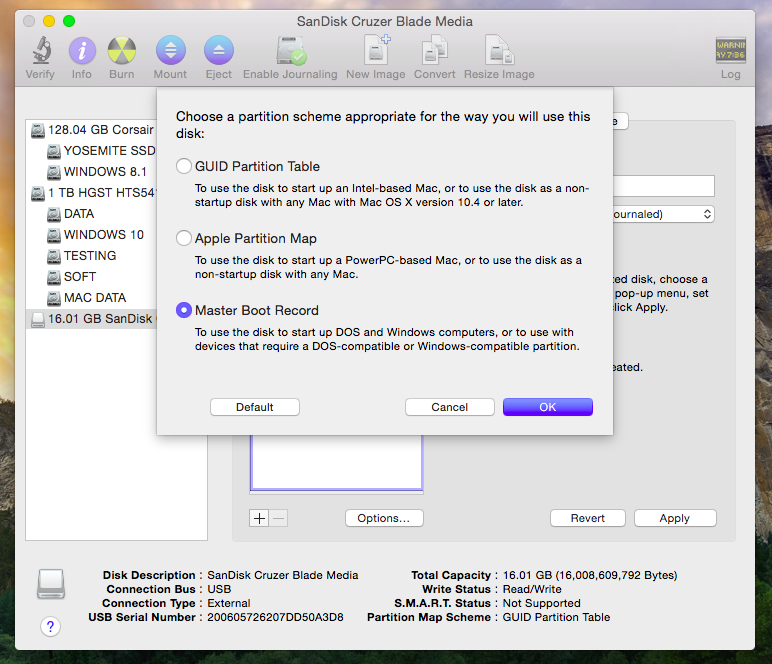This screenshot has width=772, height=664.
Task: Click the Revert button
Action: click(587, 518)
